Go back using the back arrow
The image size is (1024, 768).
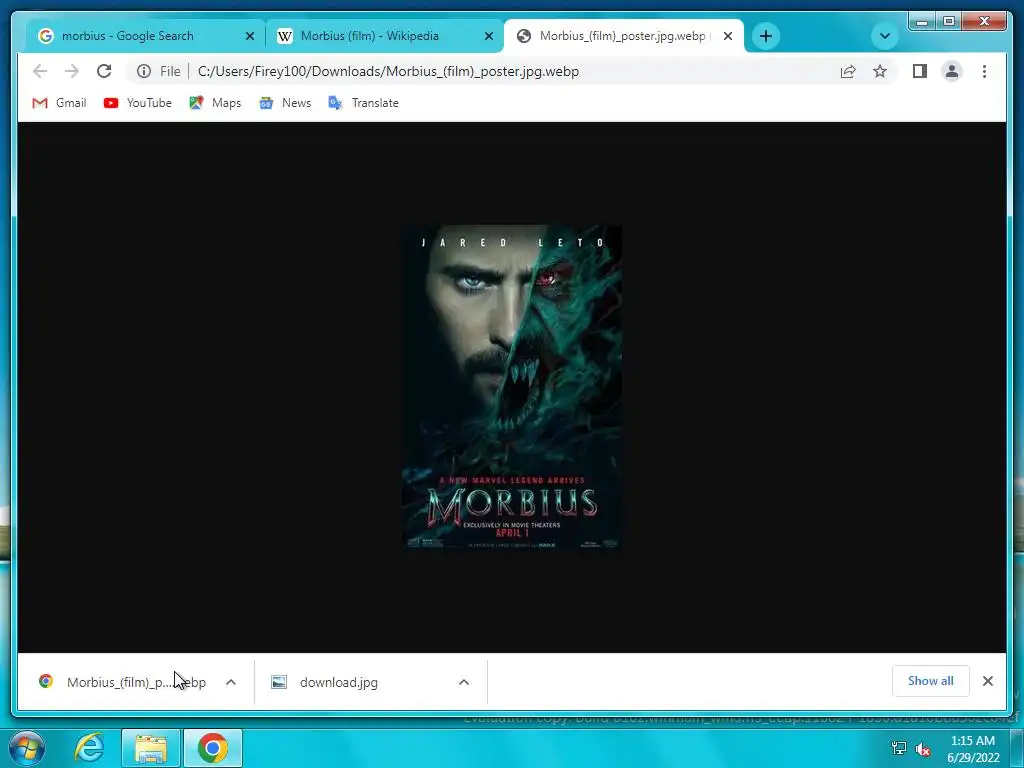click(40, 71)
